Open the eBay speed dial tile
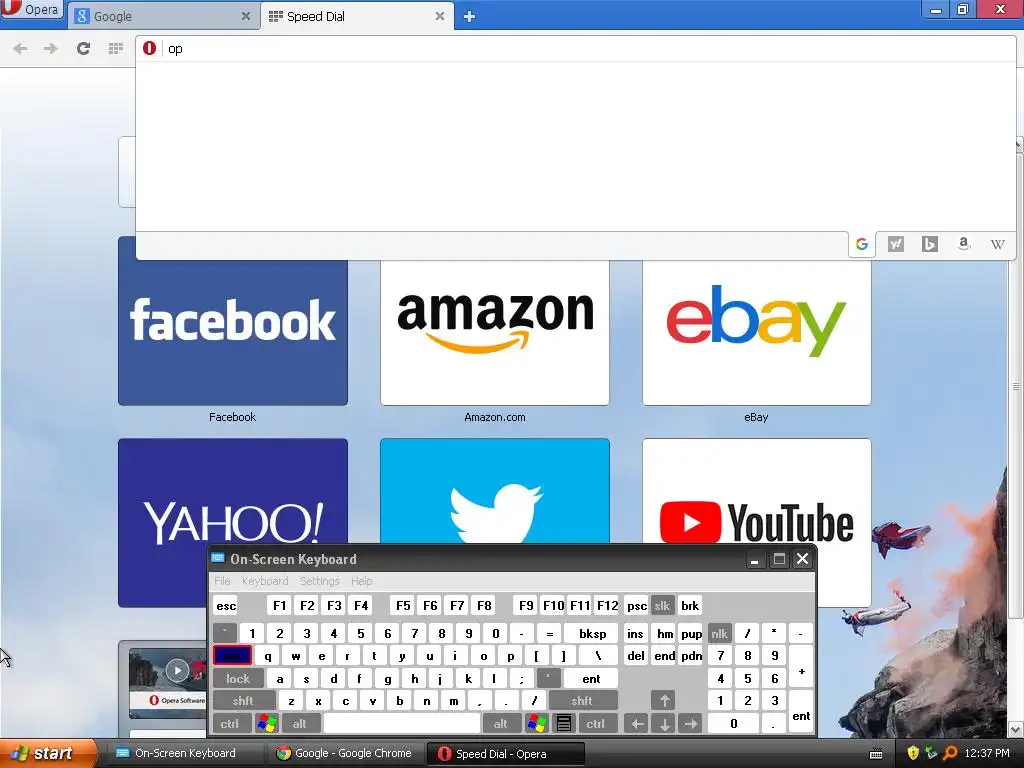 [x=756, y=332]
